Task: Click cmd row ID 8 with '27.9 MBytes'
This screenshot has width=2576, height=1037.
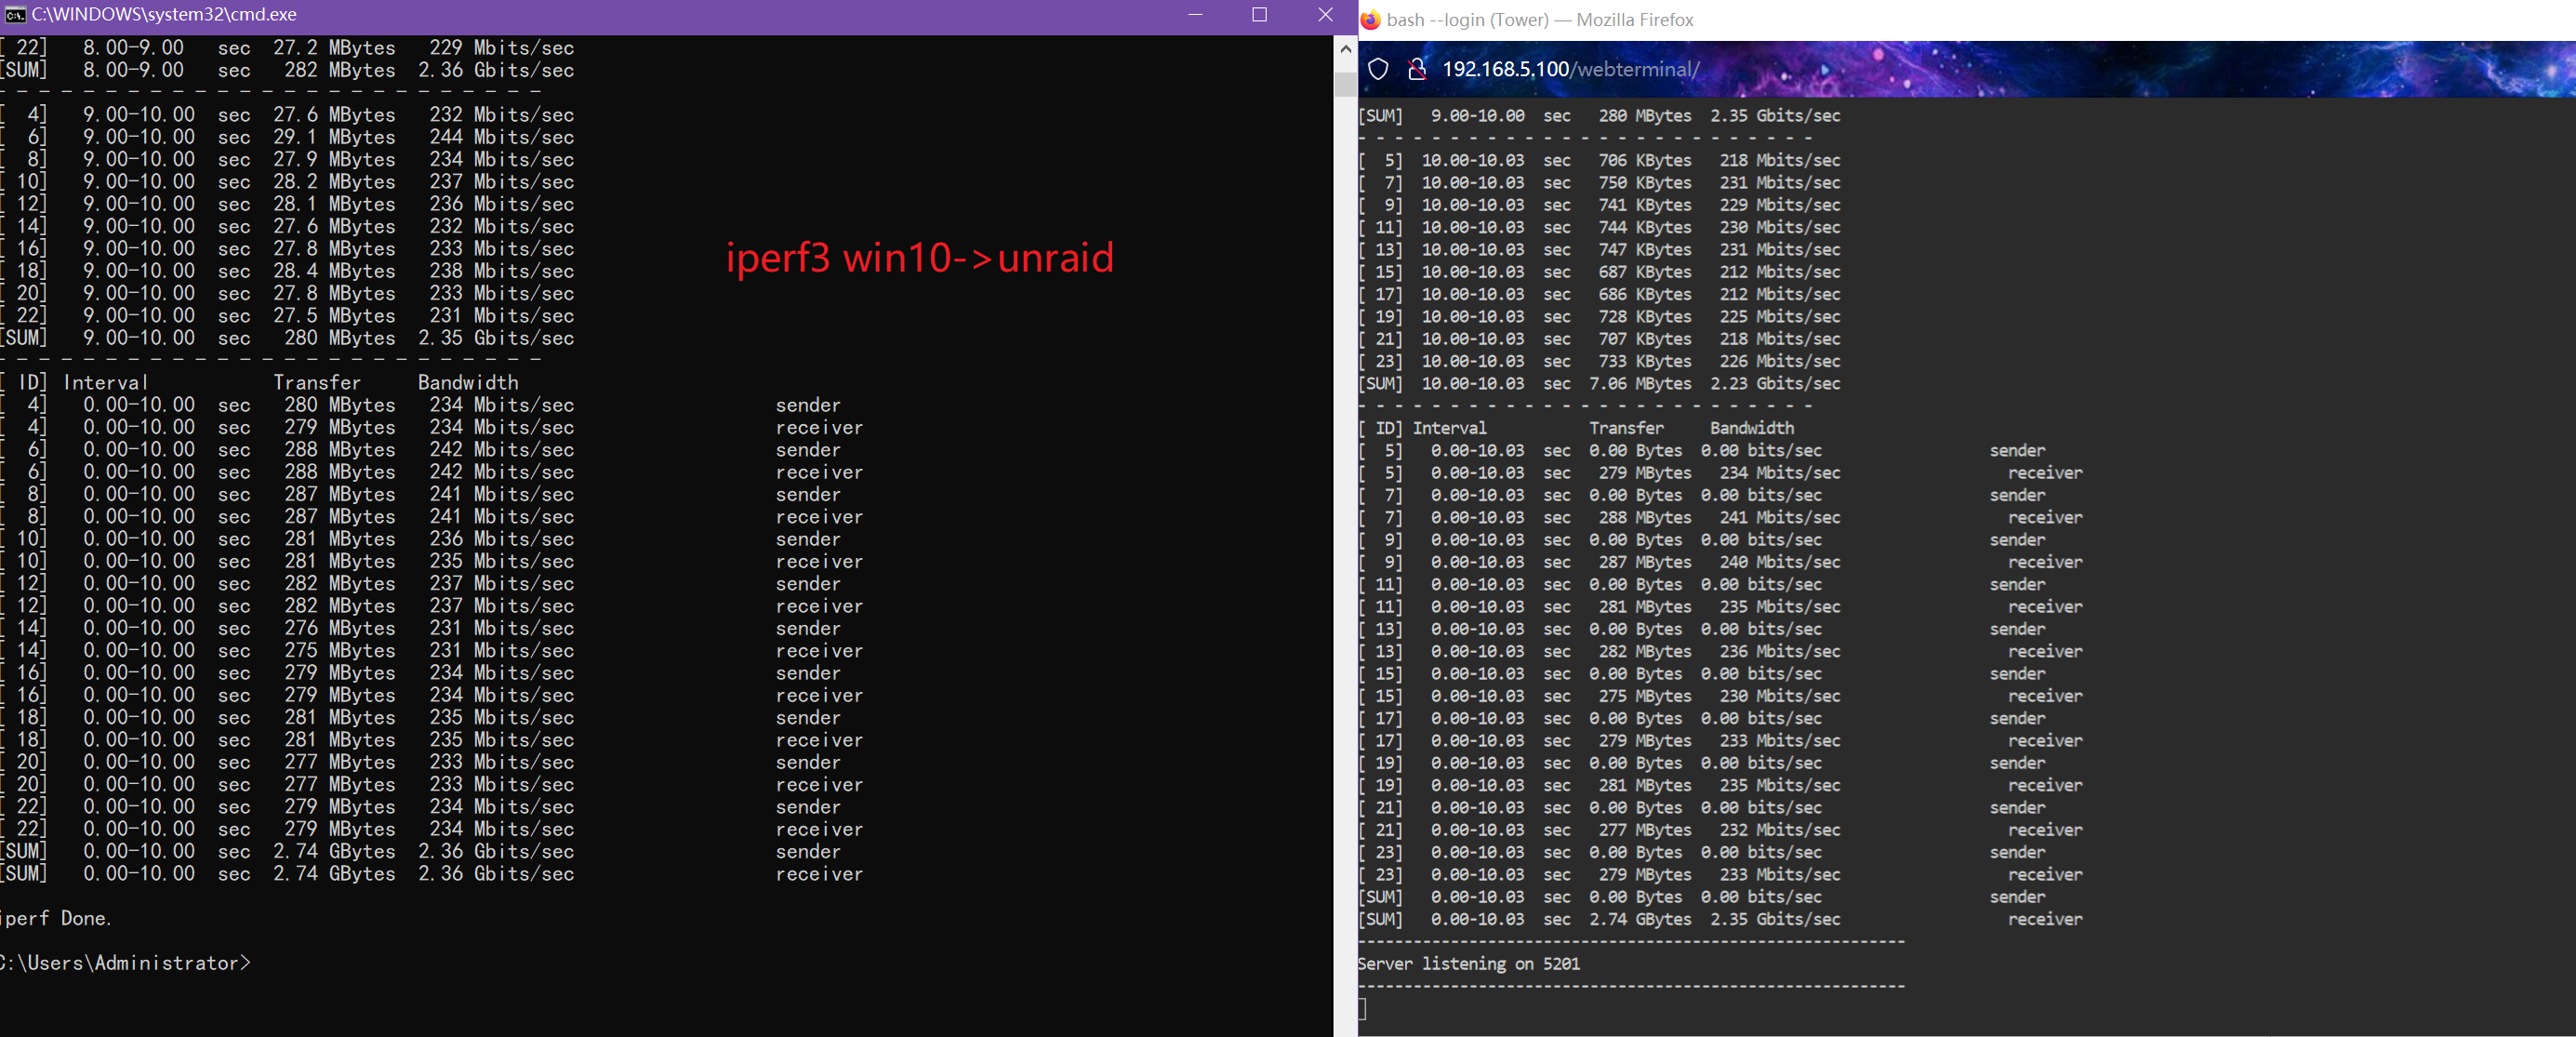Action: [x=287, y=160]
